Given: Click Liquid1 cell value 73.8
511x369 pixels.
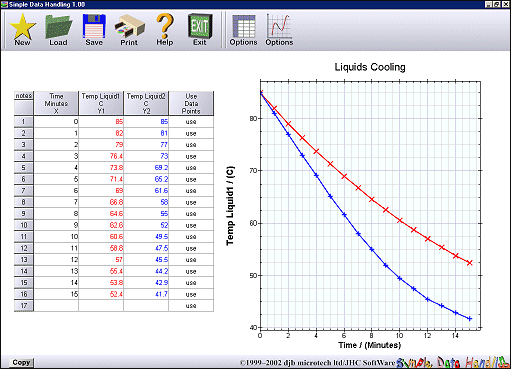Looking at the screenshot, I should click(x=101, y=168).
